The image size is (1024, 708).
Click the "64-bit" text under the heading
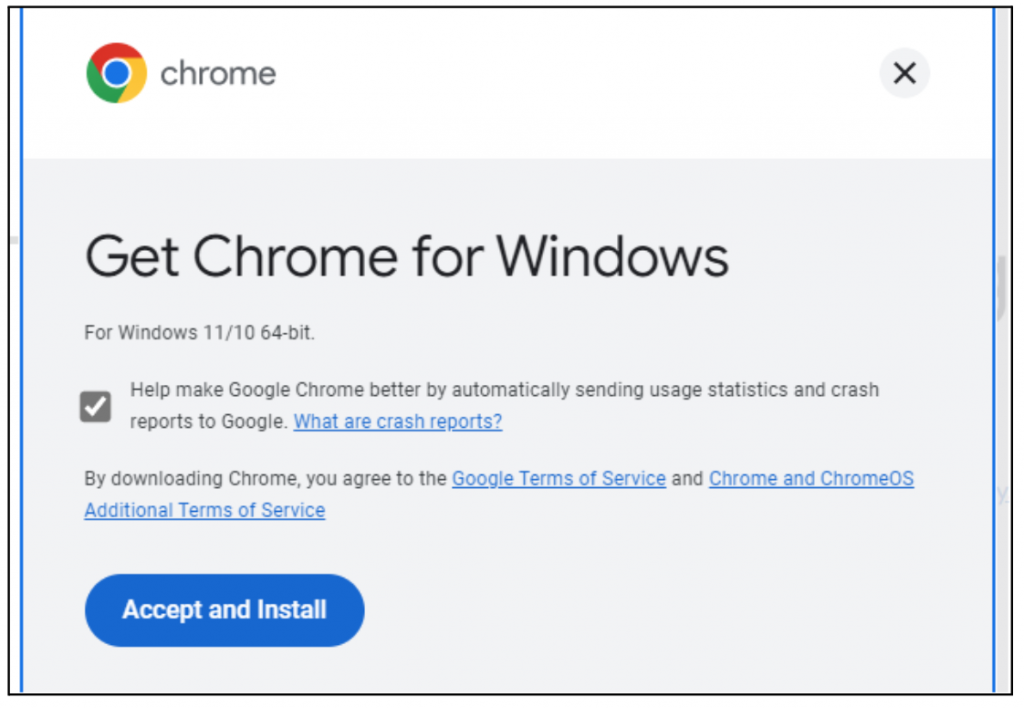tap(286, 333)
